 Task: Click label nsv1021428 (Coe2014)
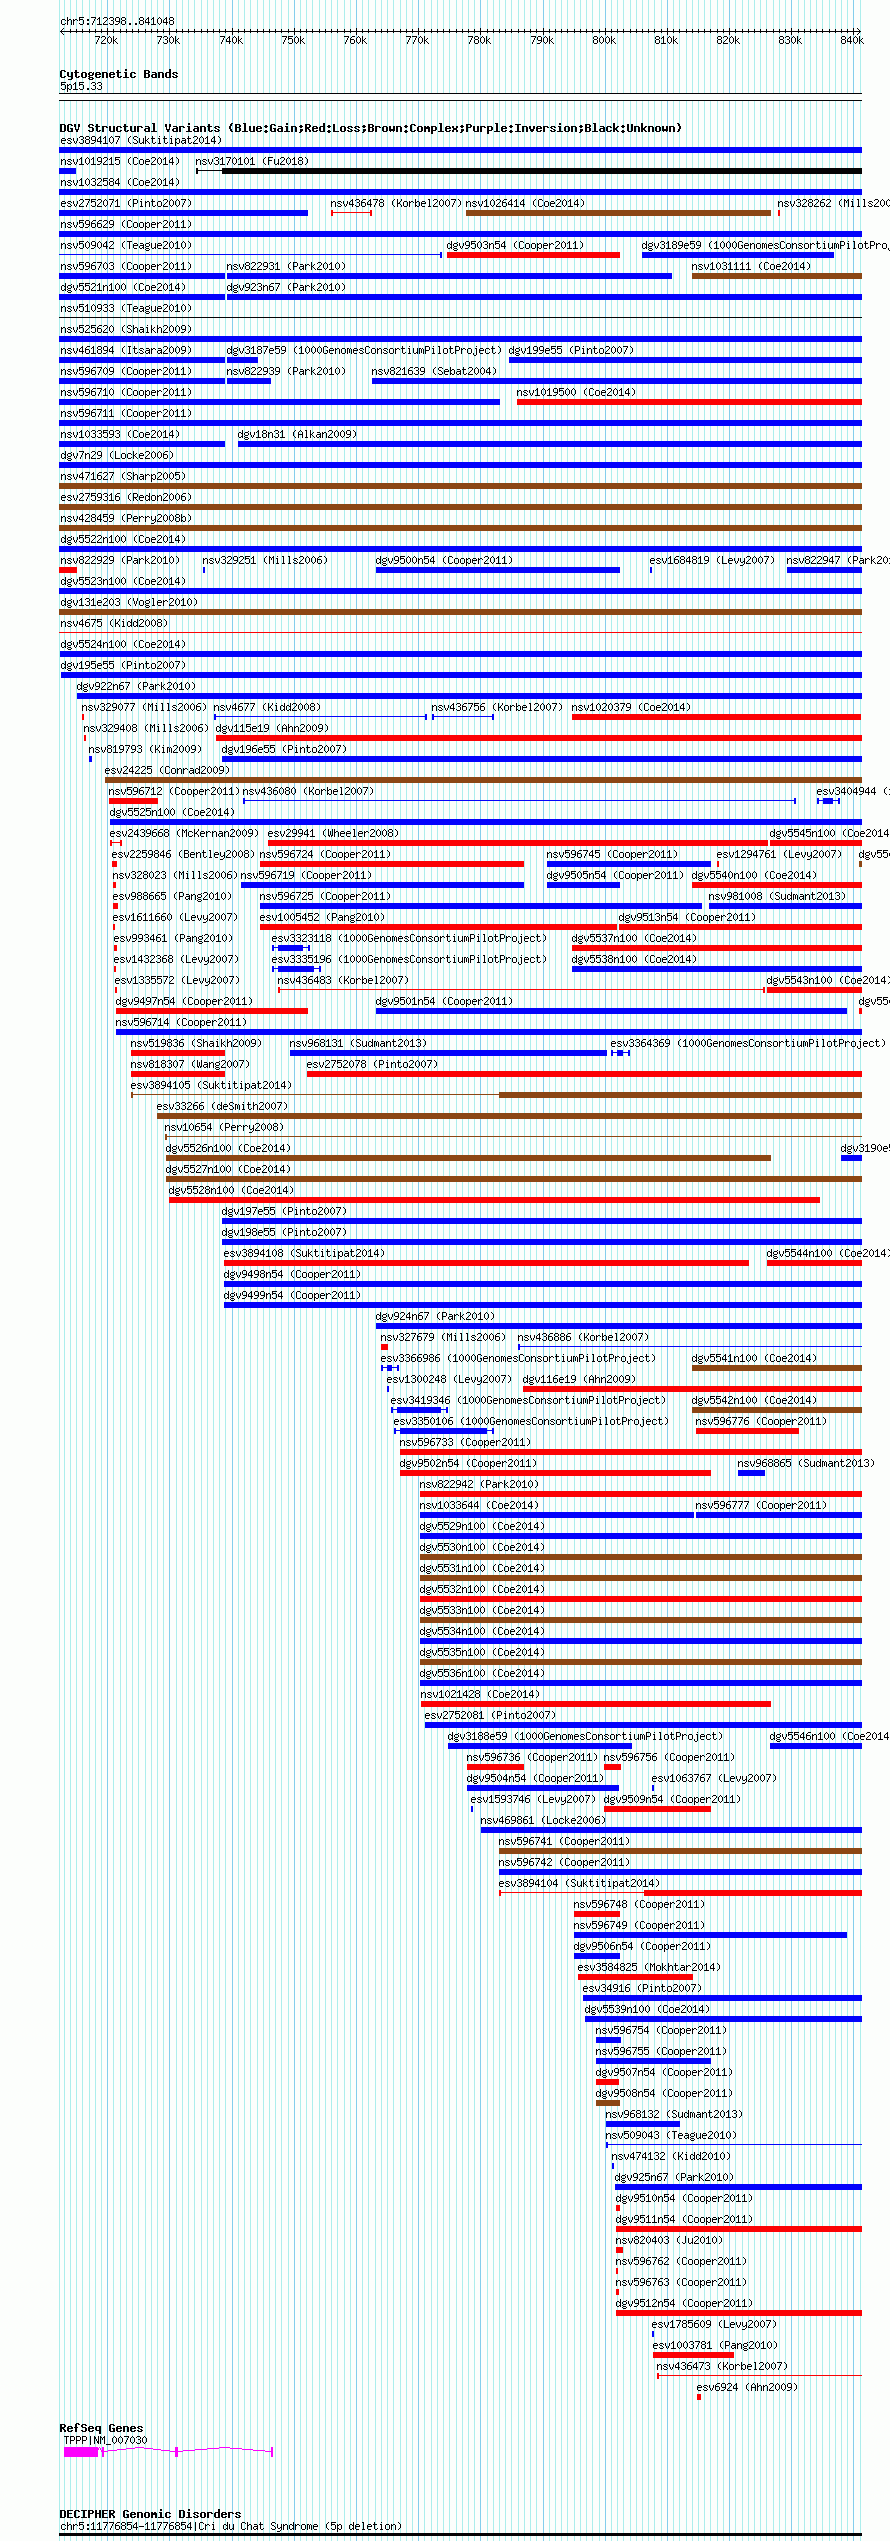(x=480, y=1694)
